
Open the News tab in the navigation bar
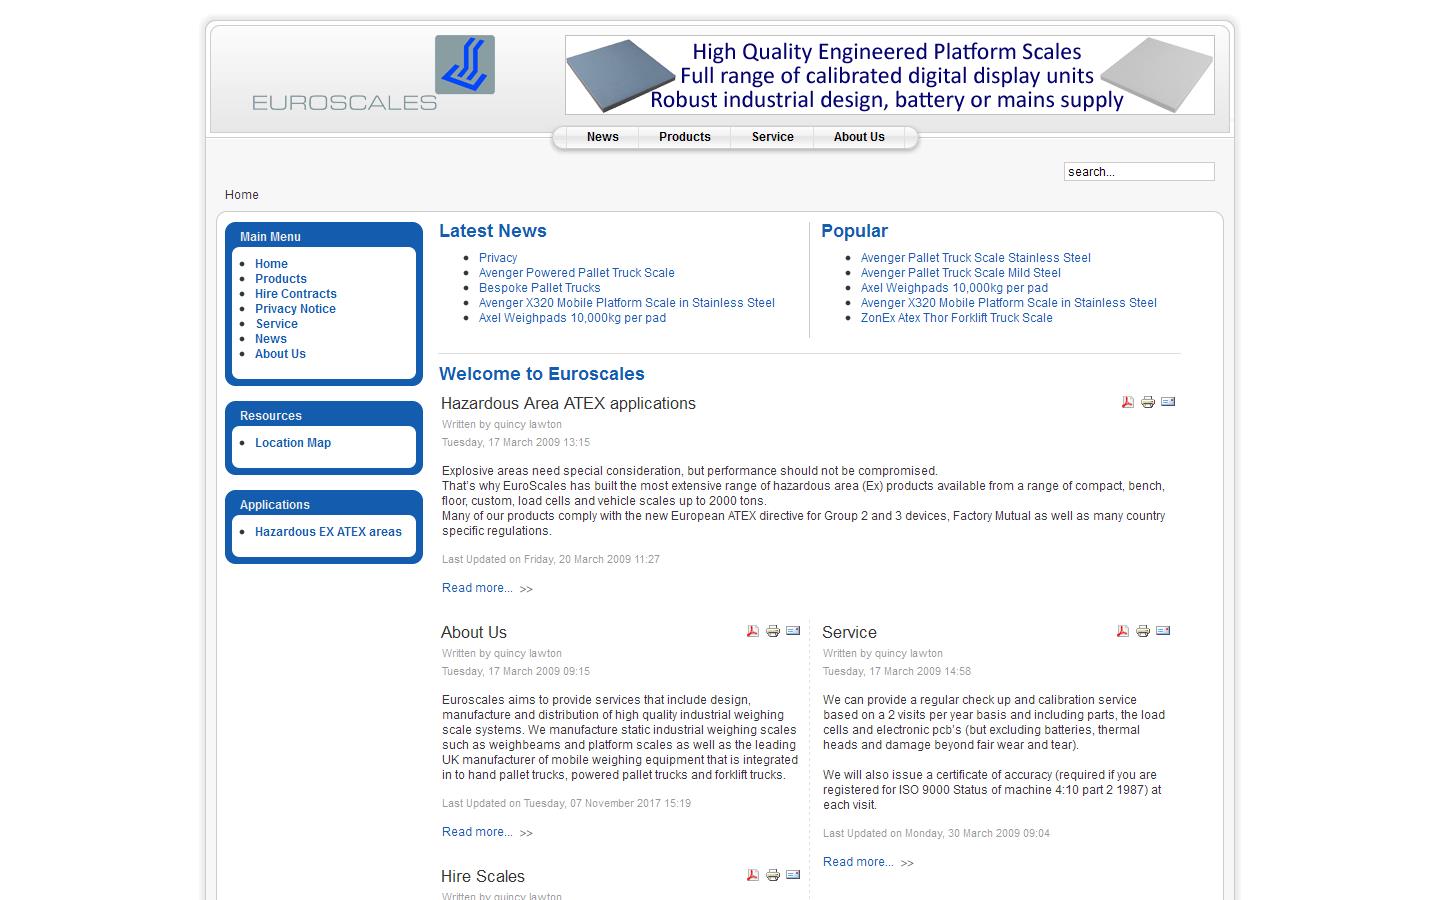pyautogui.click(x=602, y=137)
